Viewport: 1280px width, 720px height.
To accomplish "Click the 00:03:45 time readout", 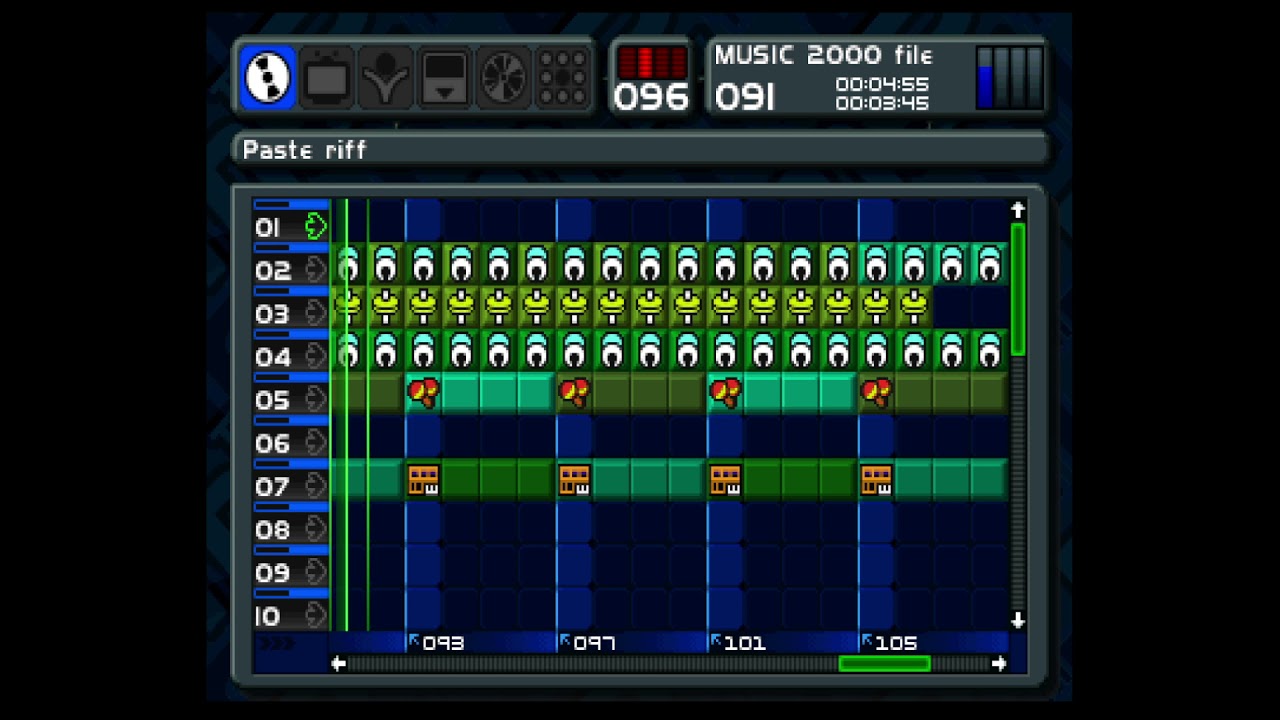I will 882,103.
